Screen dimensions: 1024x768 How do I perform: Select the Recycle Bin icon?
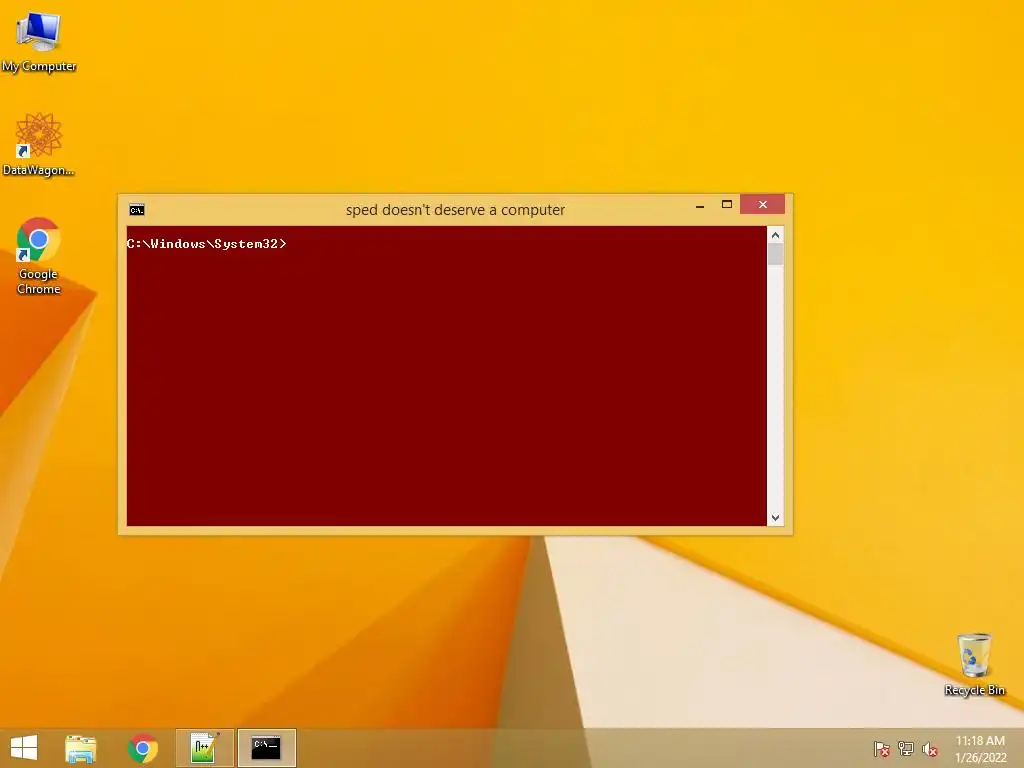click(974, 664)
